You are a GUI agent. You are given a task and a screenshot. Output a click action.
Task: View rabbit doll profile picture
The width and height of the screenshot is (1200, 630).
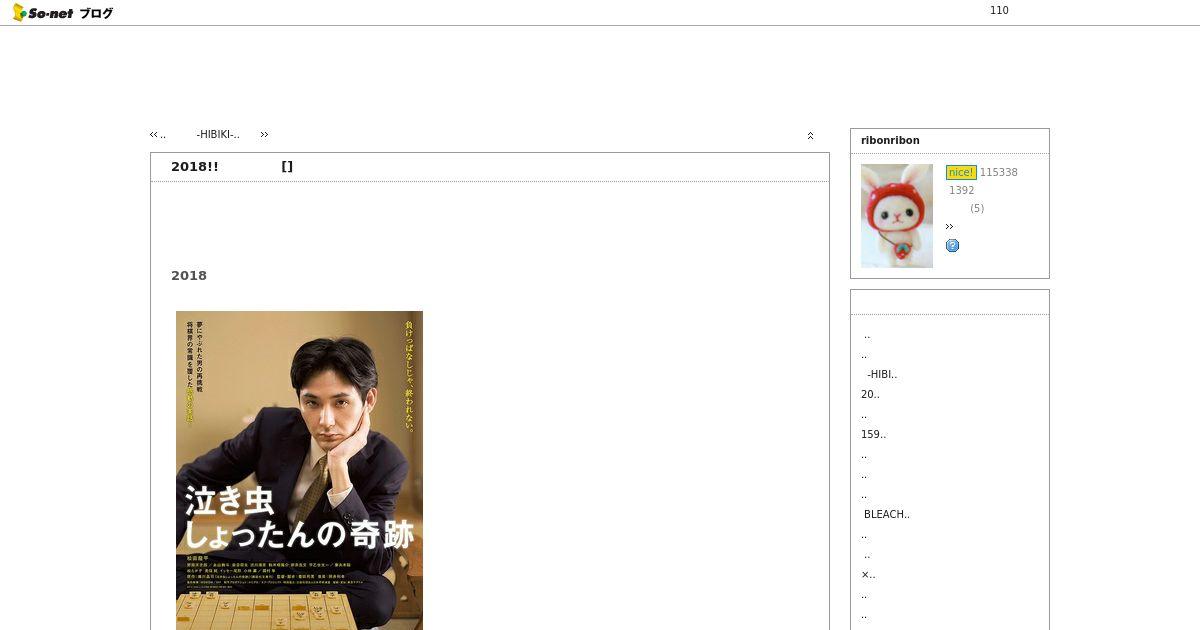tap(897, 216)
